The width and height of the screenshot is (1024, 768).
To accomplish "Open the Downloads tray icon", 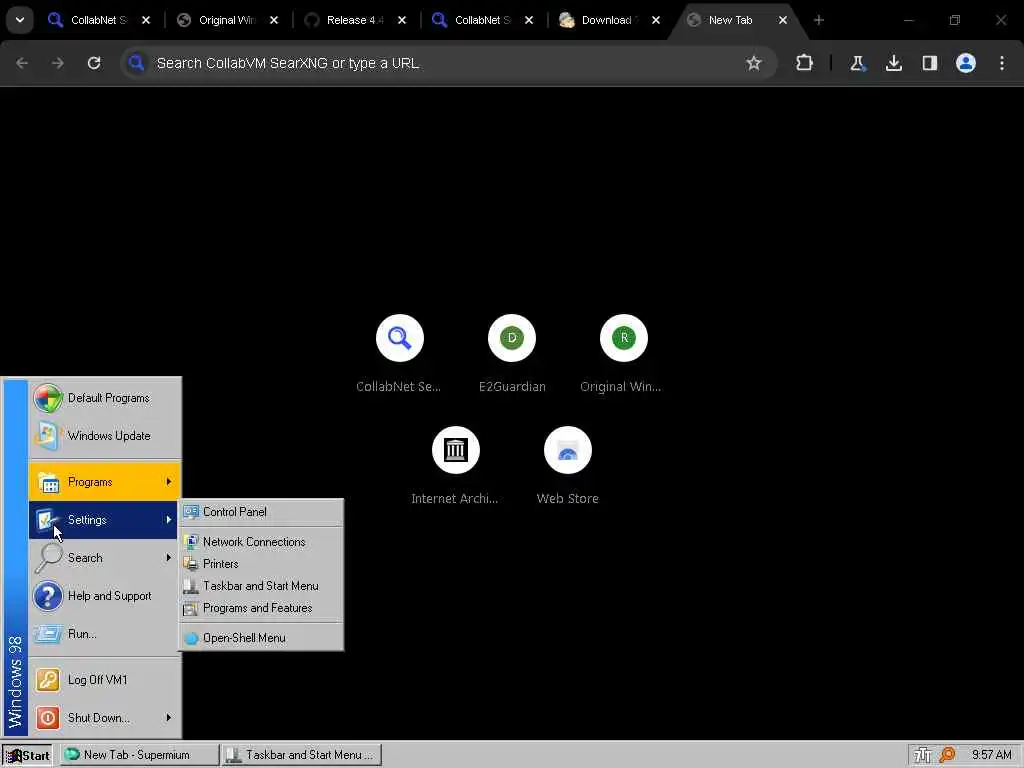I will [893, 63].
